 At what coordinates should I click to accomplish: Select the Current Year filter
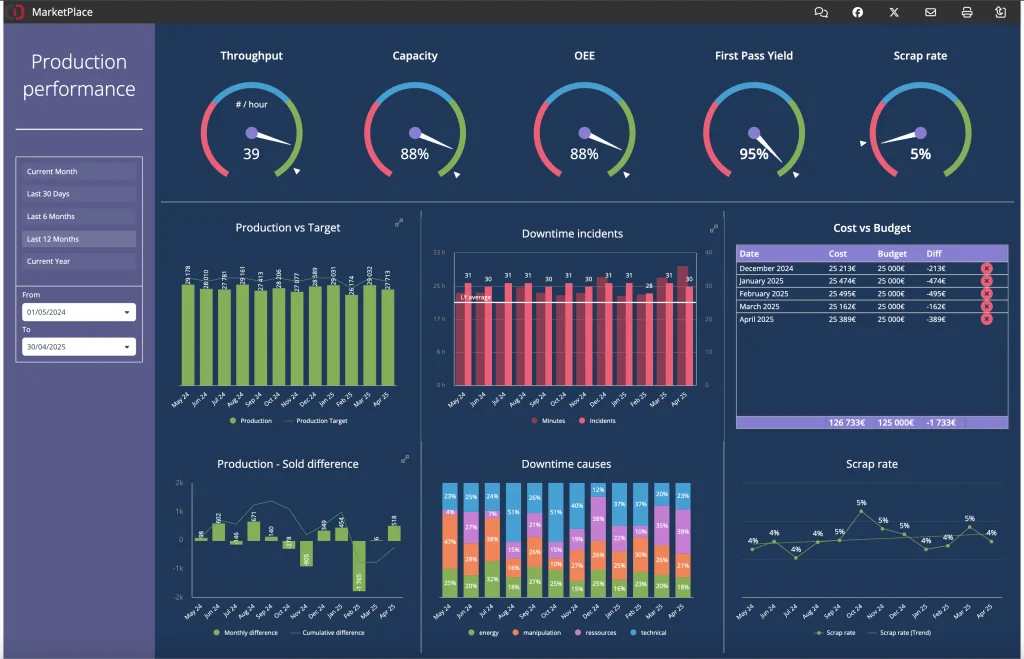pos(79,261)
